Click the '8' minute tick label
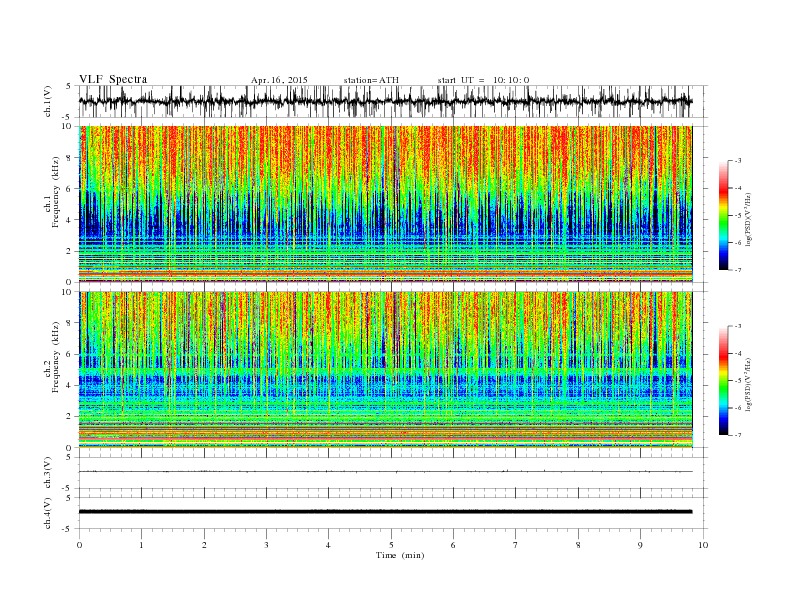The width and height of the screenshot is (792, 612). click(x=578, y=545)
